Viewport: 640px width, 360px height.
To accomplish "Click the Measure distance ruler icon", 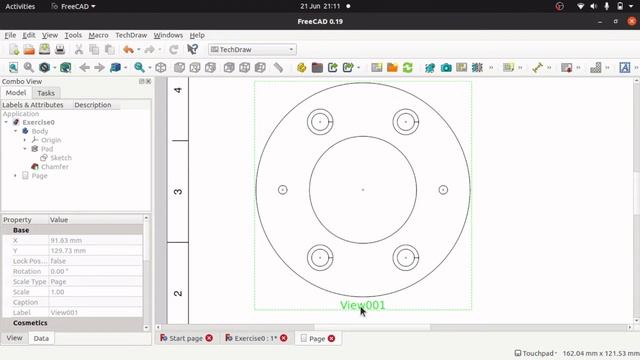I will point(278,67).
